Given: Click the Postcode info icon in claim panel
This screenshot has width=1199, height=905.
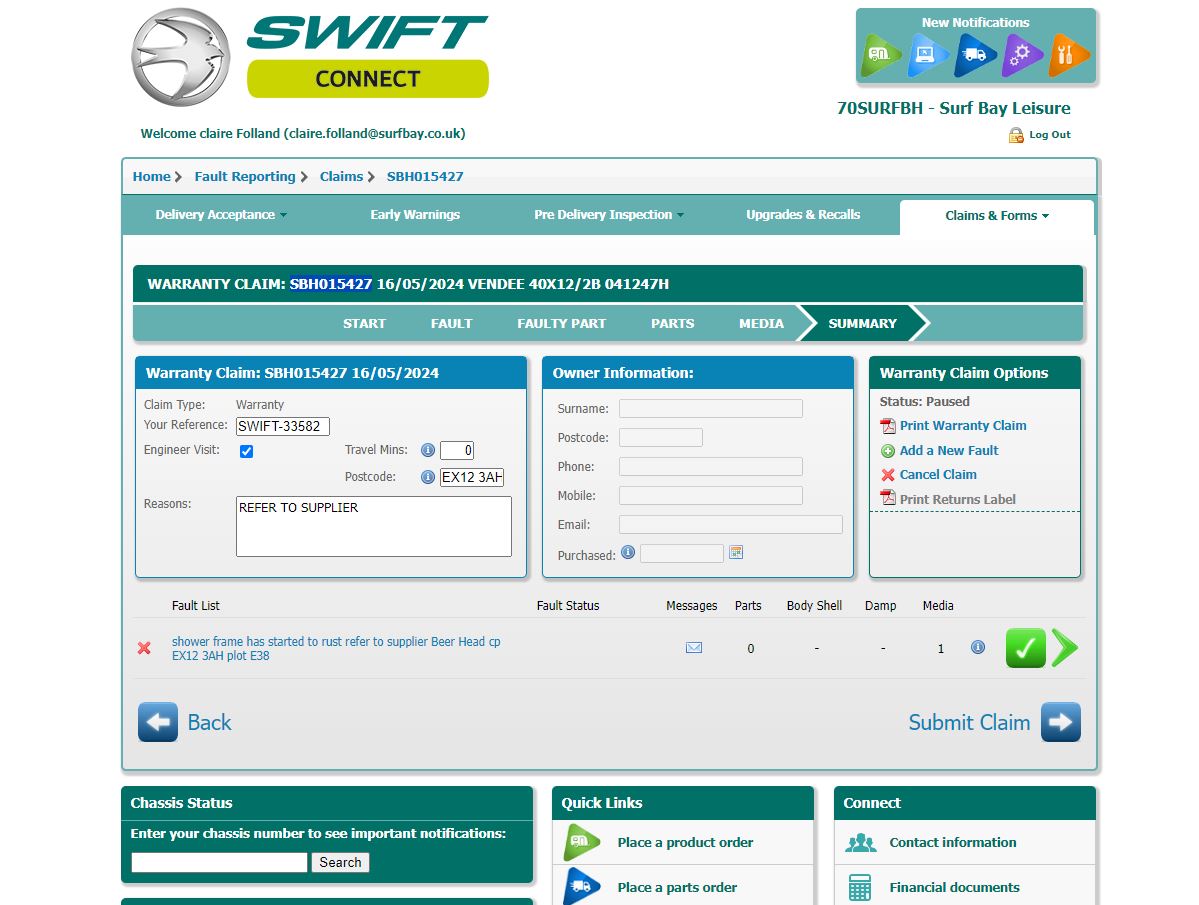Looking at the screenshot, I should pos(428,477).
